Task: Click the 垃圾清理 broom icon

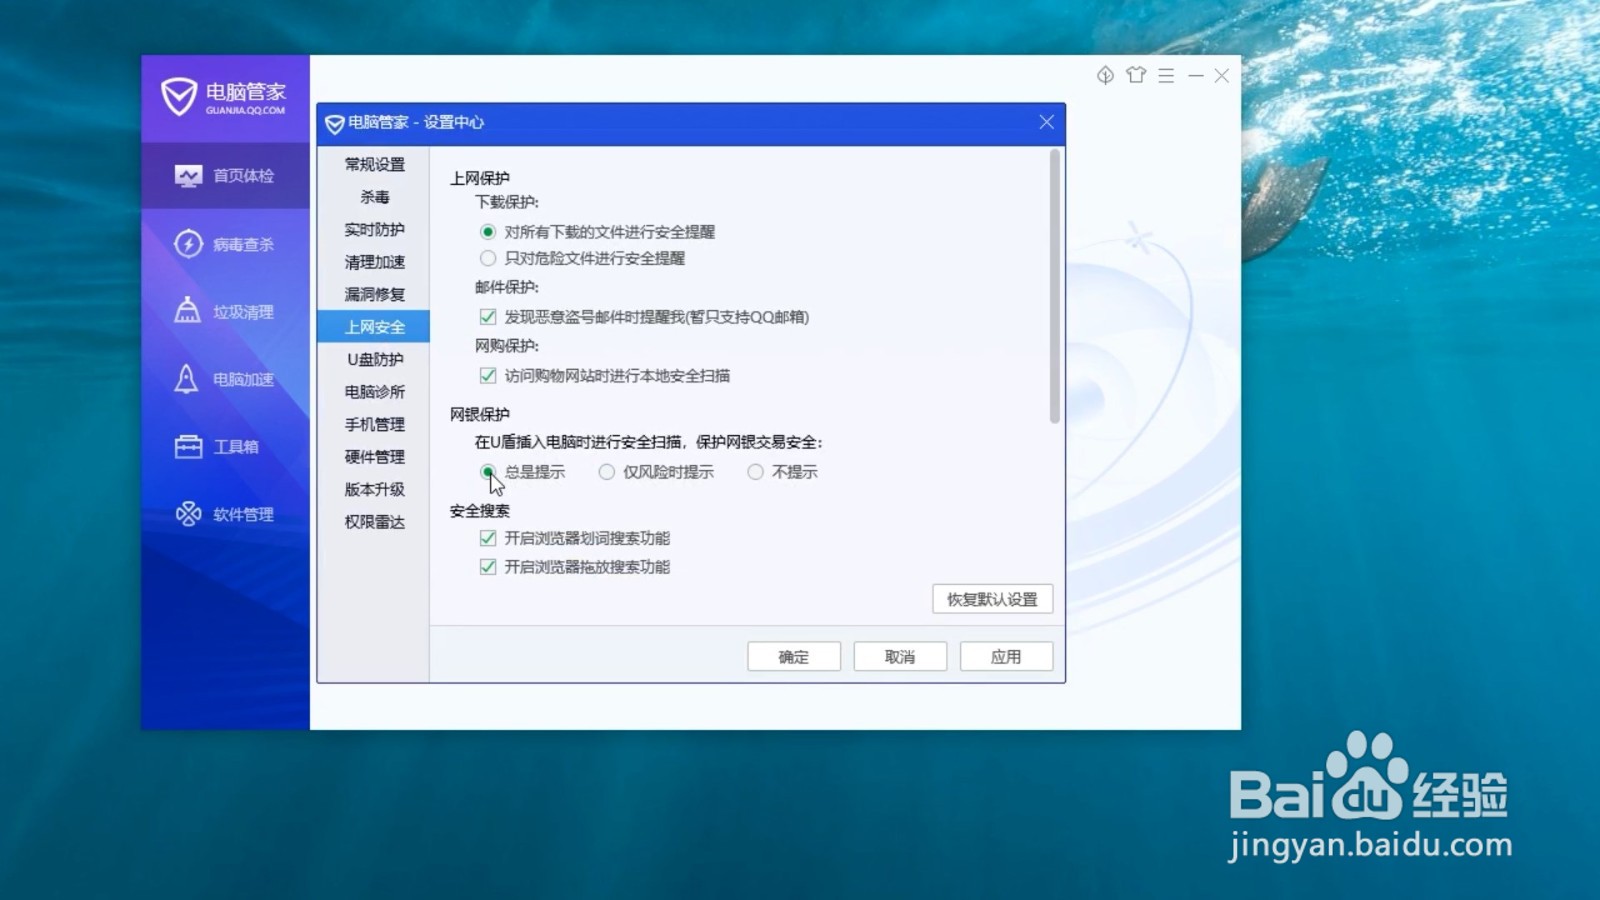Action: coord(187,311)
